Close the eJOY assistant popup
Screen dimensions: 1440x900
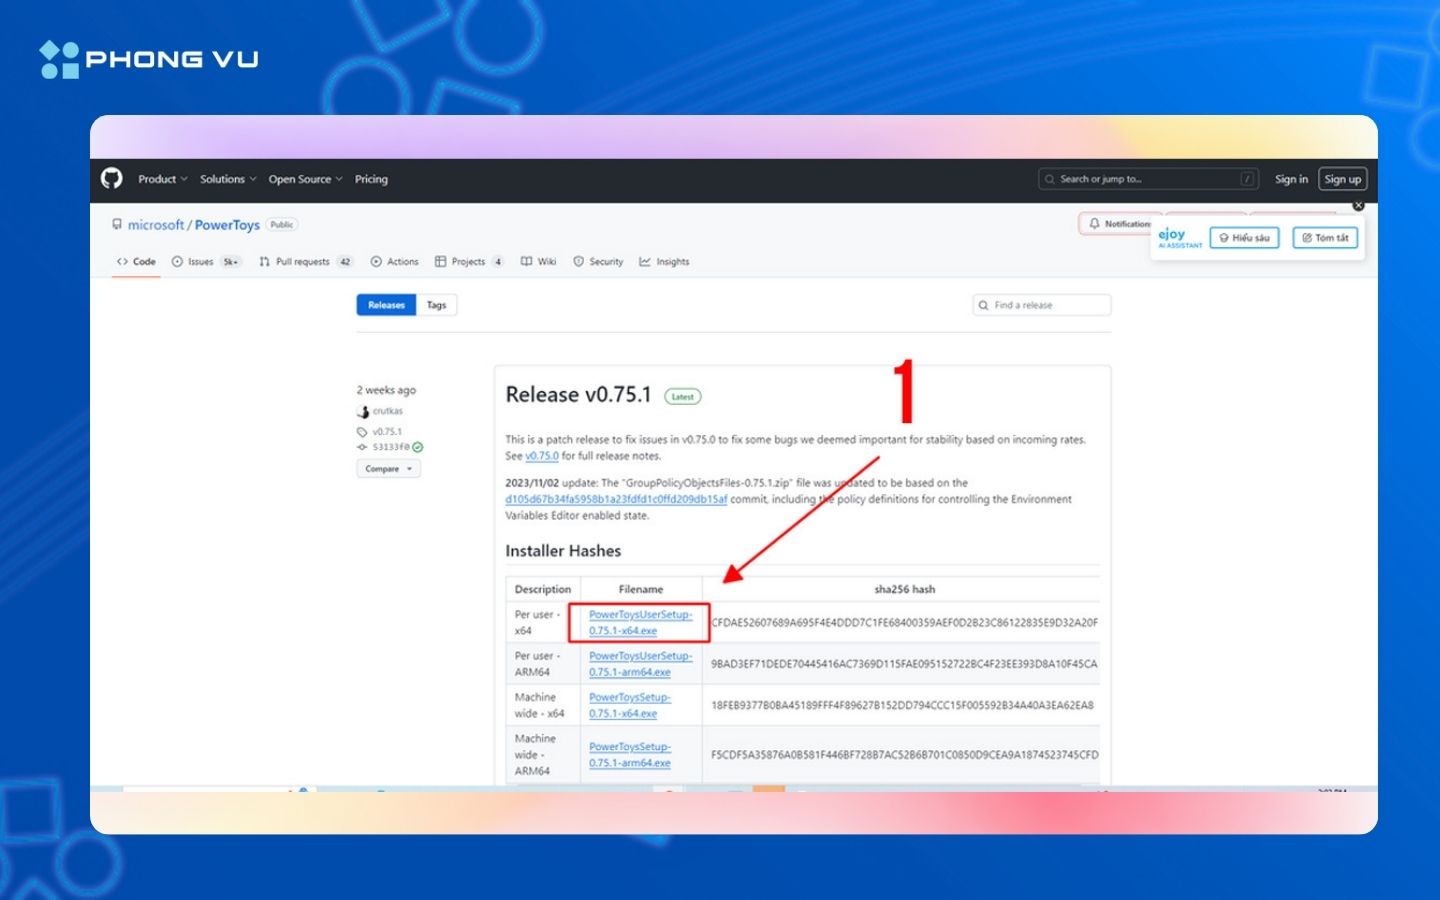coord(1358,206)
